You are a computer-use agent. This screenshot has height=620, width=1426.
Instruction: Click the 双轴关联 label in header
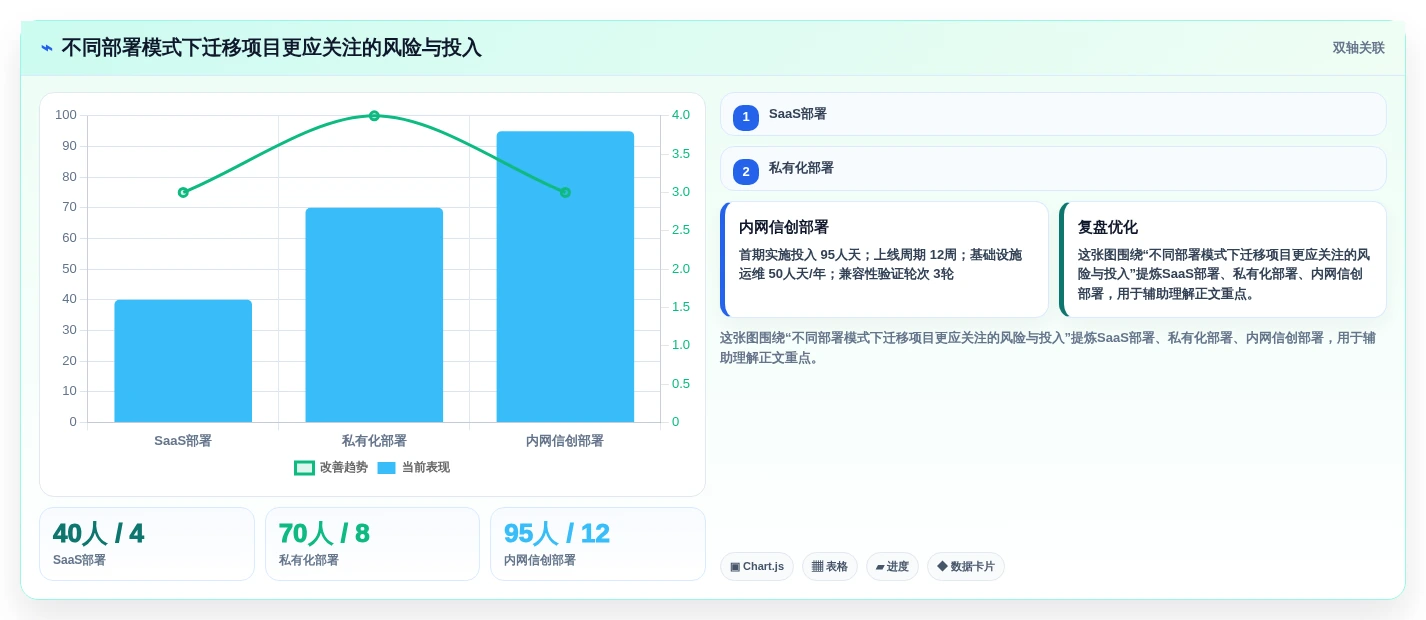coord(1358,48)
